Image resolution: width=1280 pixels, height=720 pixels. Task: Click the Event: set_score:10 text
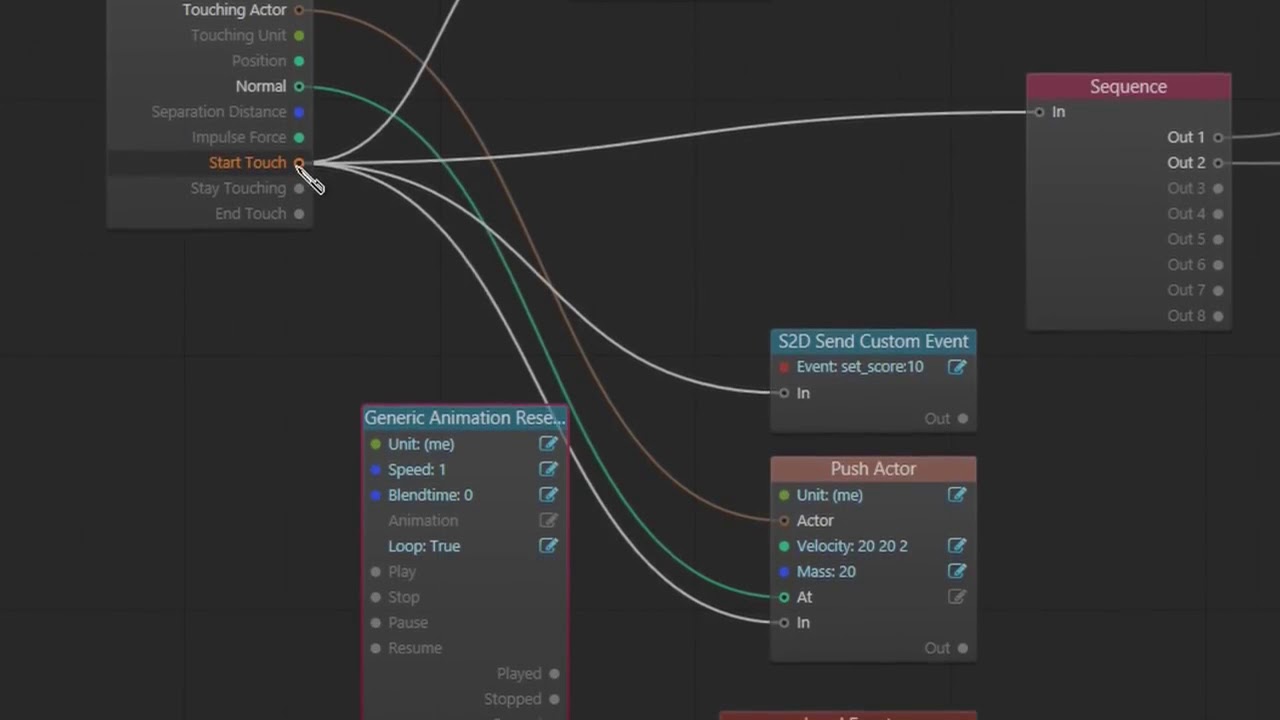pyautogui.click(x=860, y=367)
